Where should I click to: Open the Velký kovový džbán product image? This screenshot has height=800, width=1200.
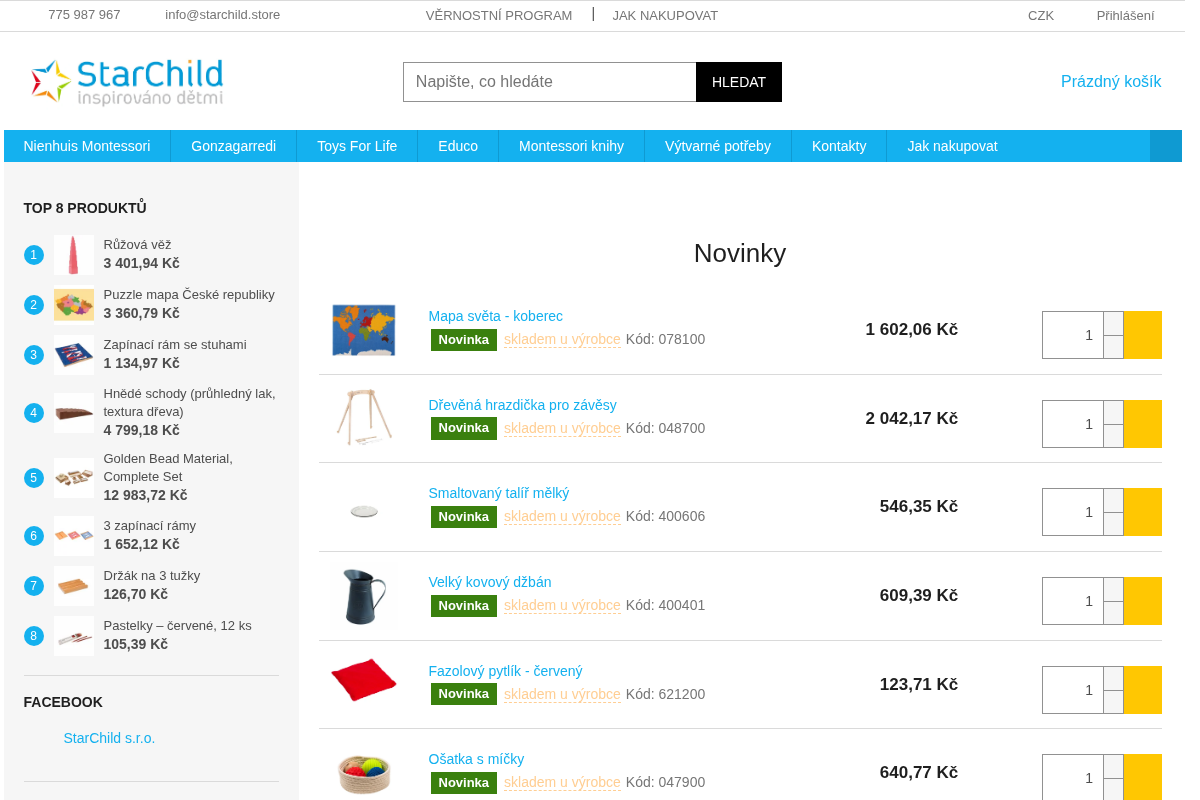tap(364, 596)
